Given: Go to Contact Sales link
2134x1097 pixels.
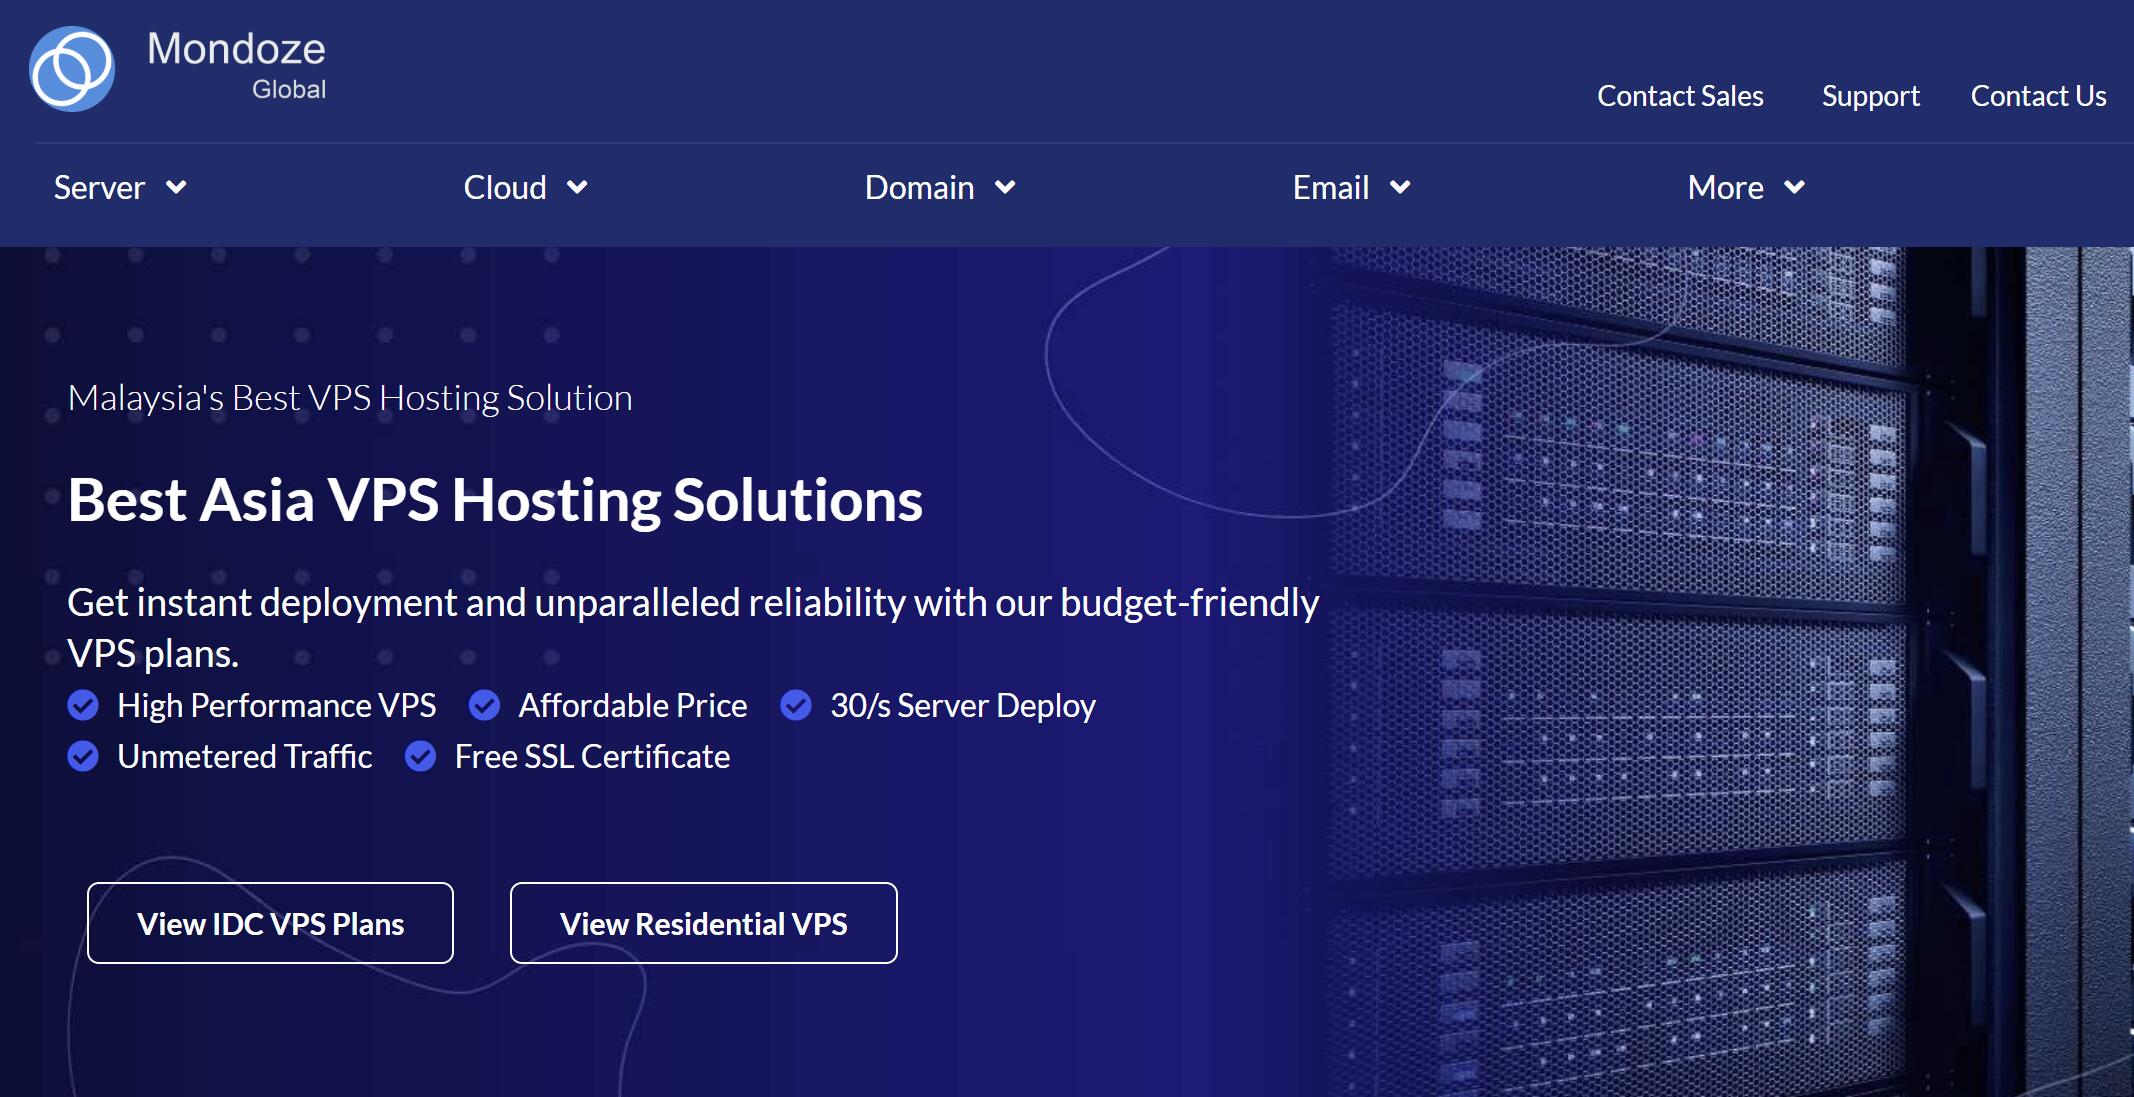Looking at the screenshot, I should click(1680, 96).
